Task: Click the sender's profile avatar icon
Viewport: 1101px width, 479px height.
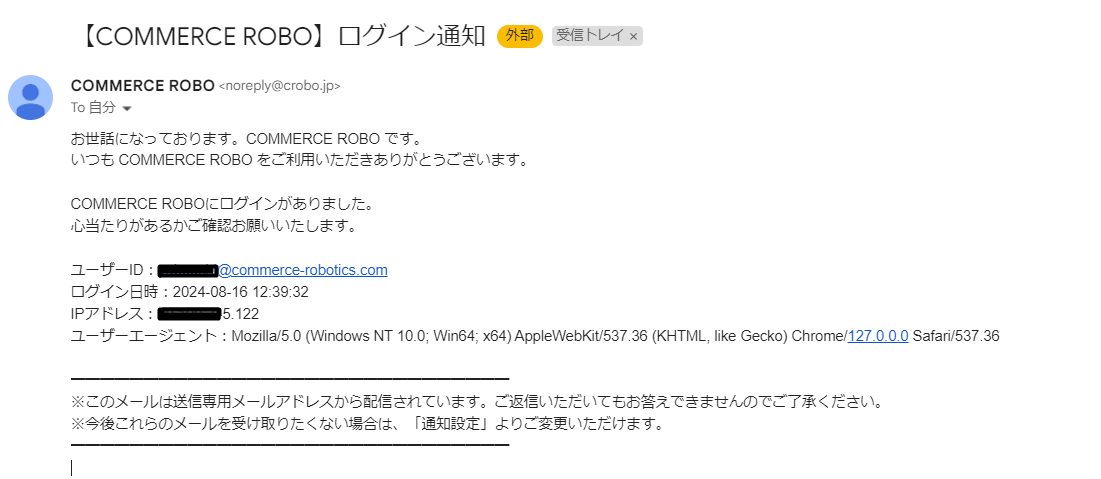Action: (30, 97)
